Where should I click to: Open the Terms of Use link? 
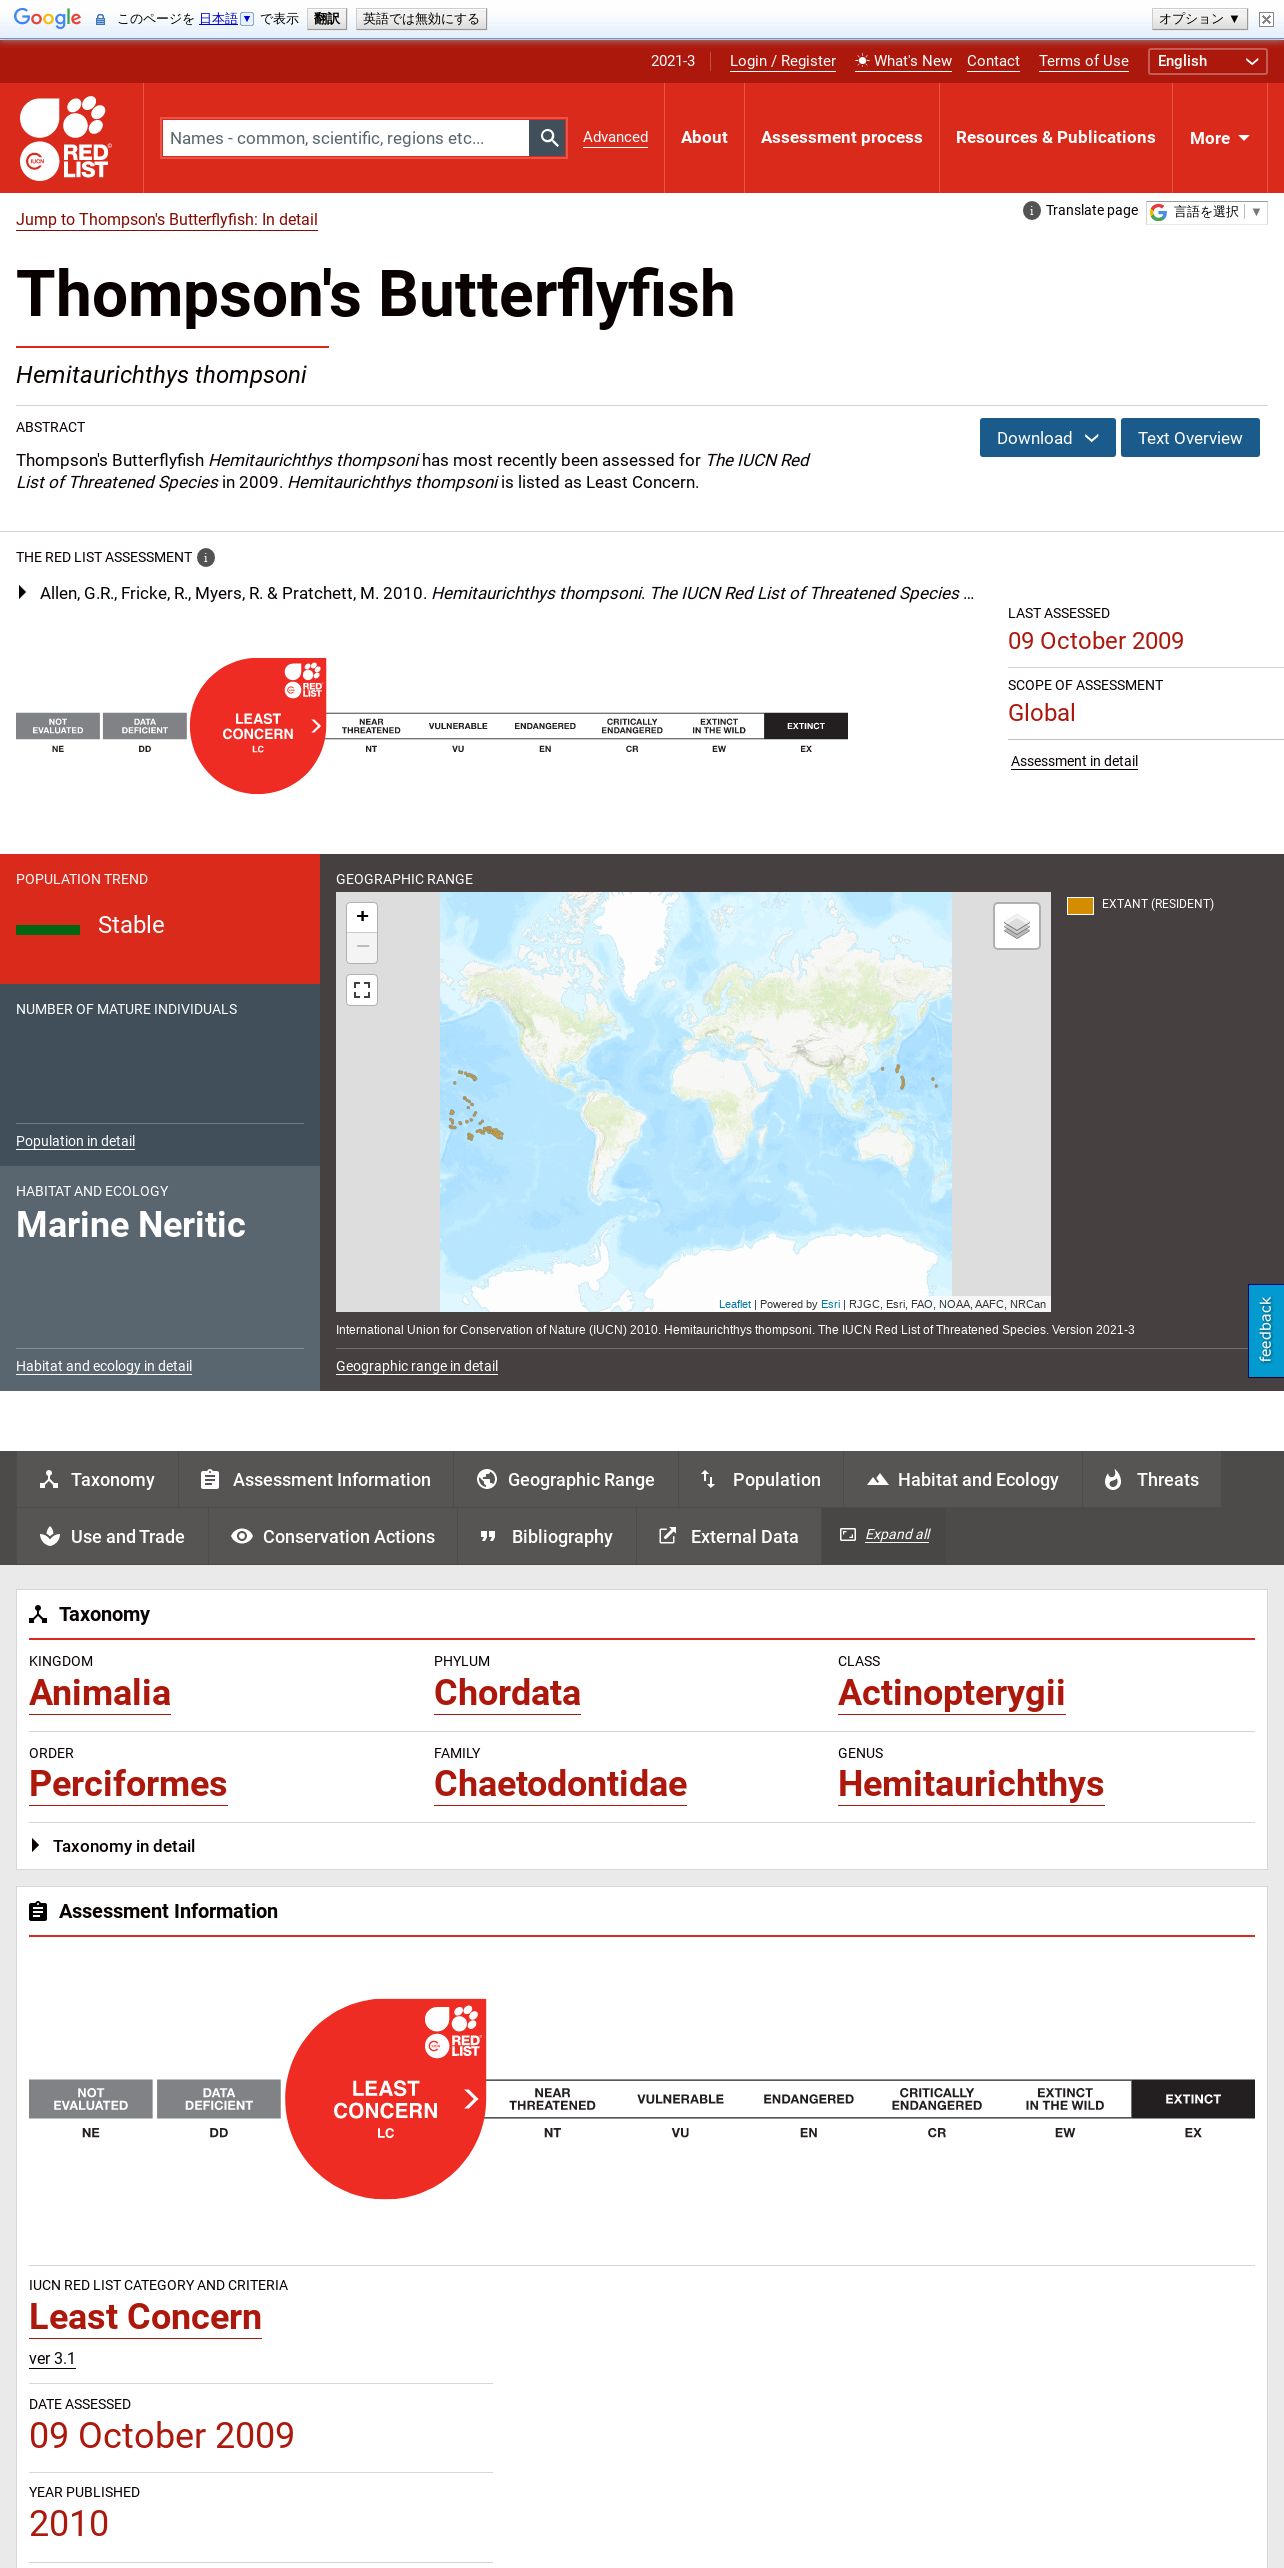pyautogui.click(x=1084, y=61)
